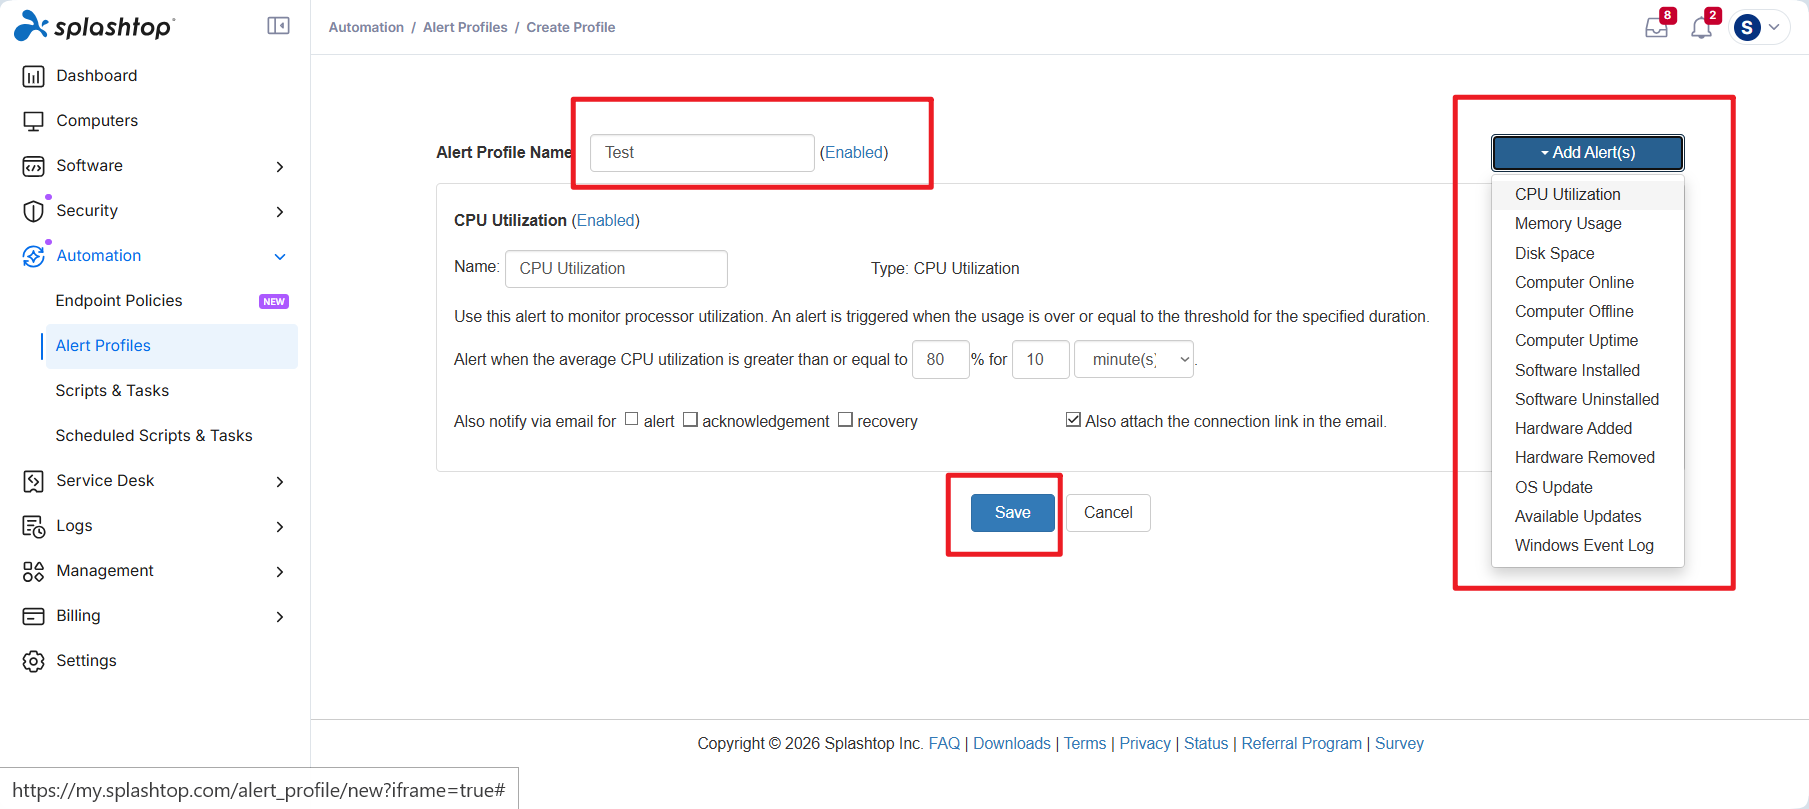Click the Management grid icon
The image size is (1809, 809).
pos(33,571)
